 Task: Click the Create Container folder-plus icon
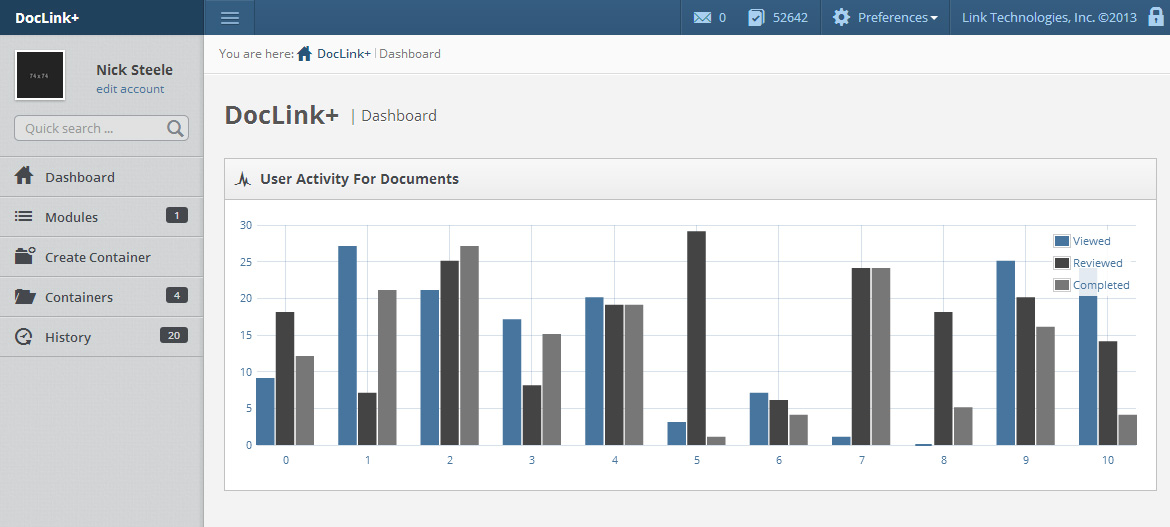point(25,256)
